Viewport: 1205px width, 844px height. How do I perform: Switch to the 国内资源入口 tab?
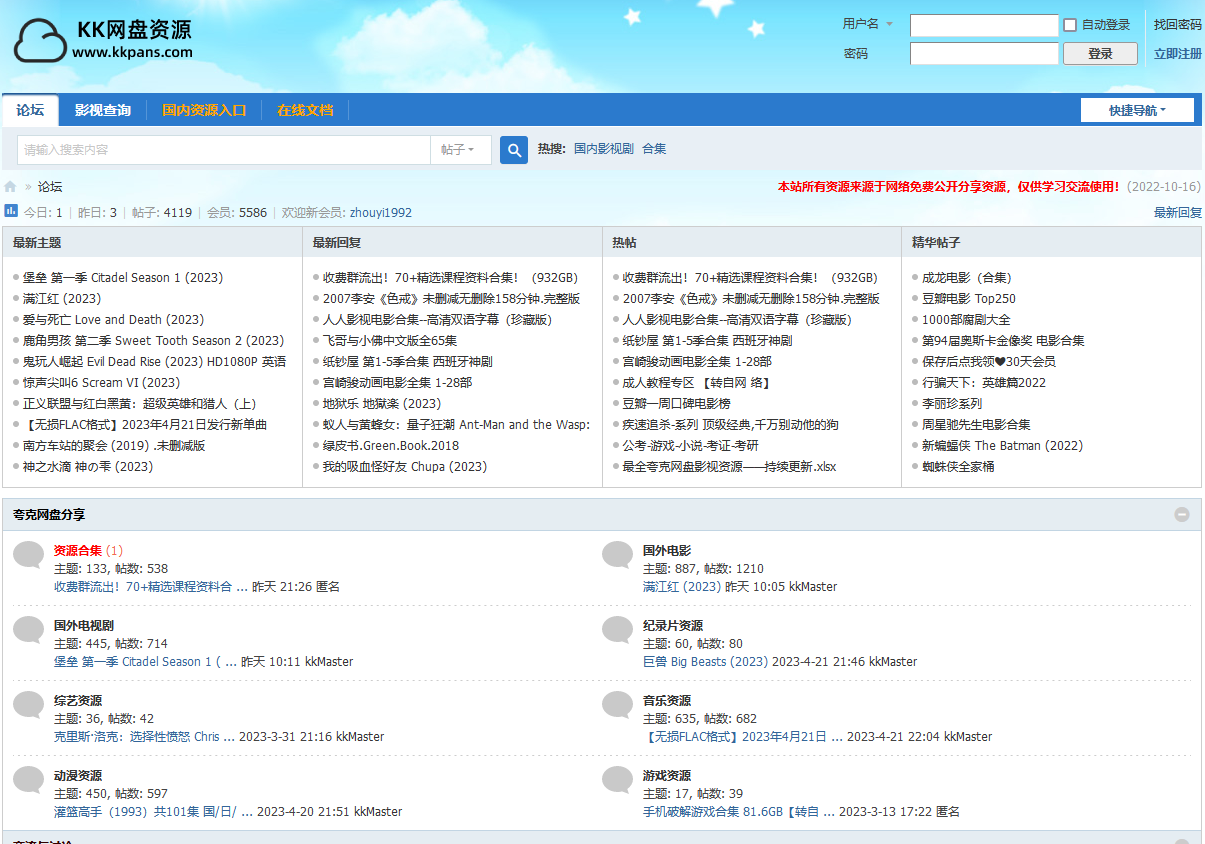(x=204, y=110)
